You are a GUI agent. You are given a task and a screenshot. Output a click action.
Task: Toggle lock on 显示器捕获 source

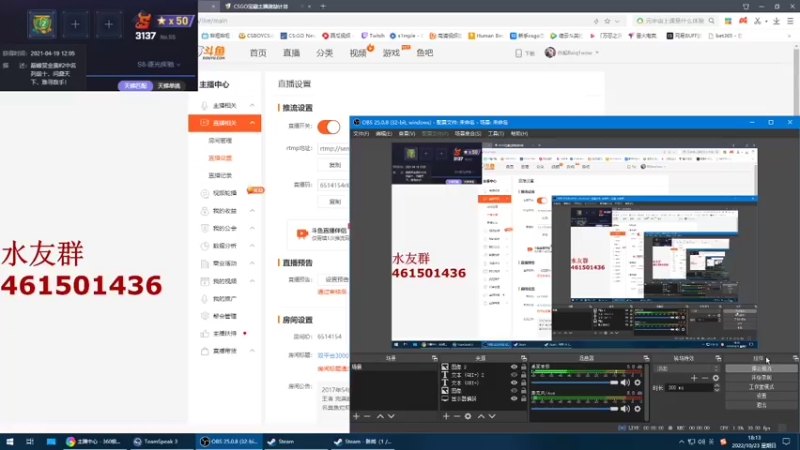click(x=523, y=398)
